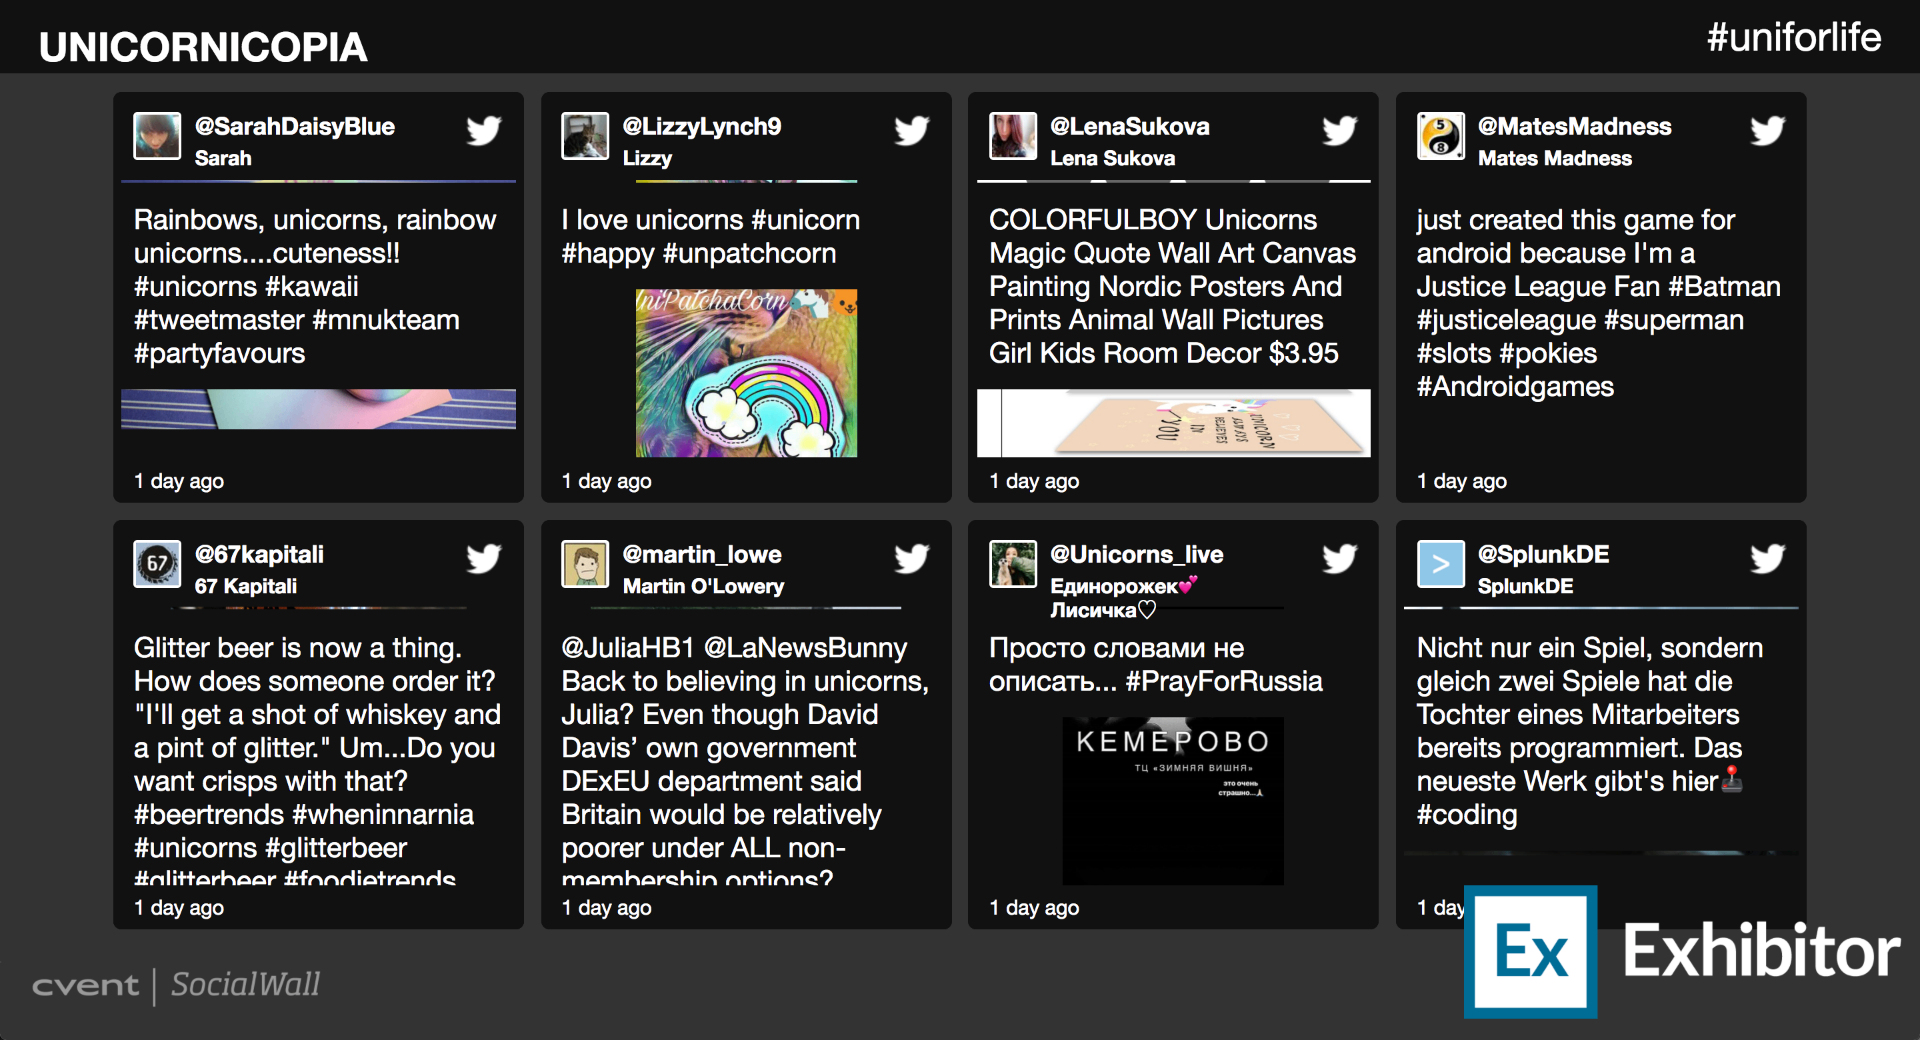This screenshot has width=1920, height=1040.
Task: Click the @Unicorns_live handle
Action: coord(1137,554)
